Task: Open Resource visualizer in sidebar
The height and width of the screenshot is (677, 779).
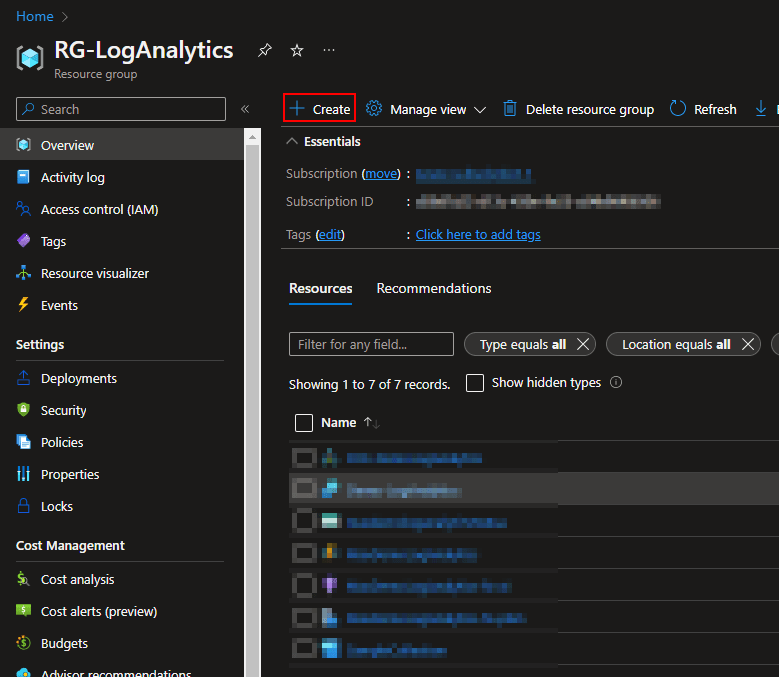Action: coord(94,273)
